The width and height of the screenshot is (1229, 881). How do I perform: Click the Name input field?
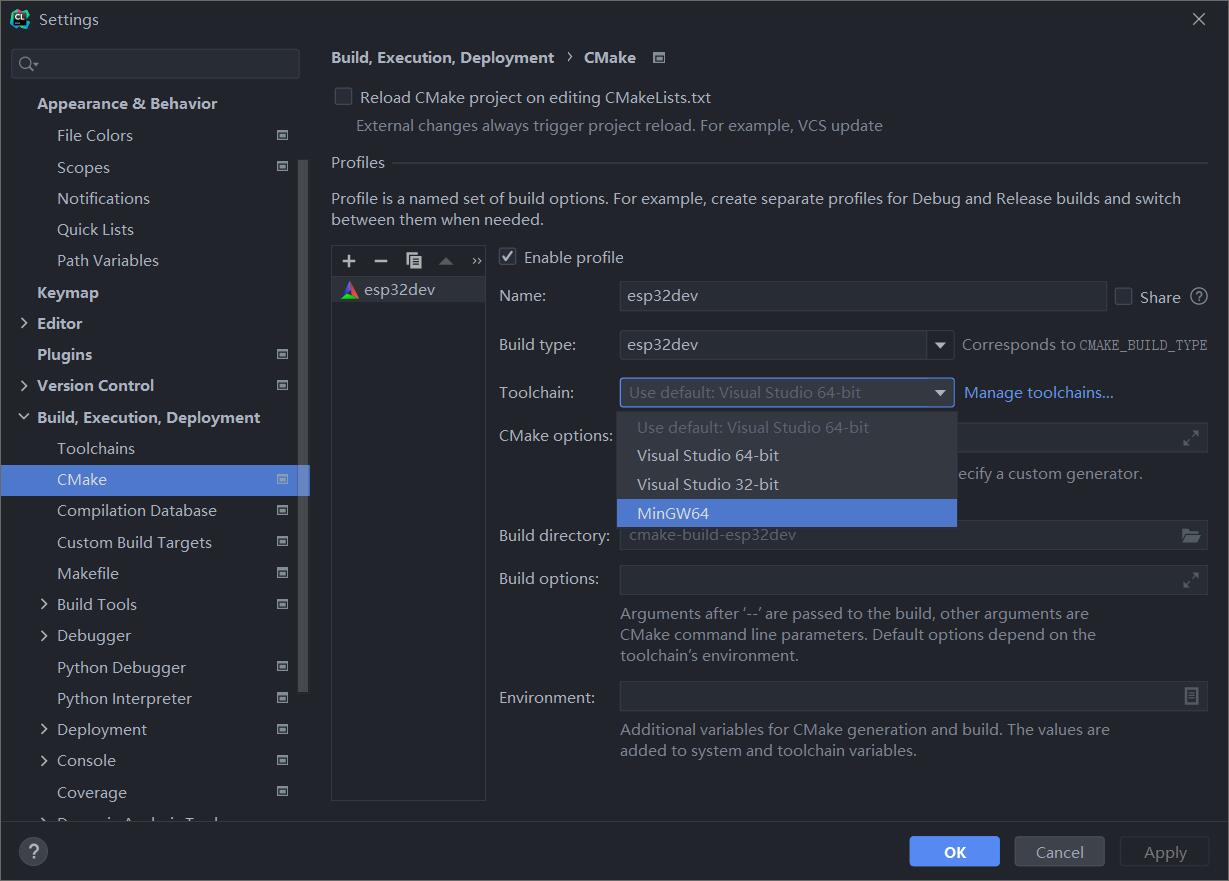(x=863, y=296)
